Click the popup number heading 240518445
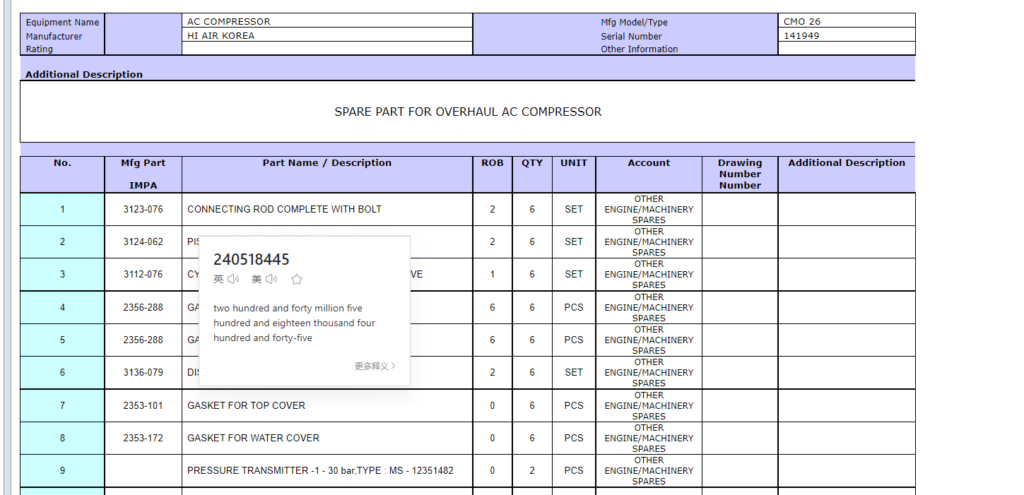The image size is (1024, 495). click(x=251, y=259)
